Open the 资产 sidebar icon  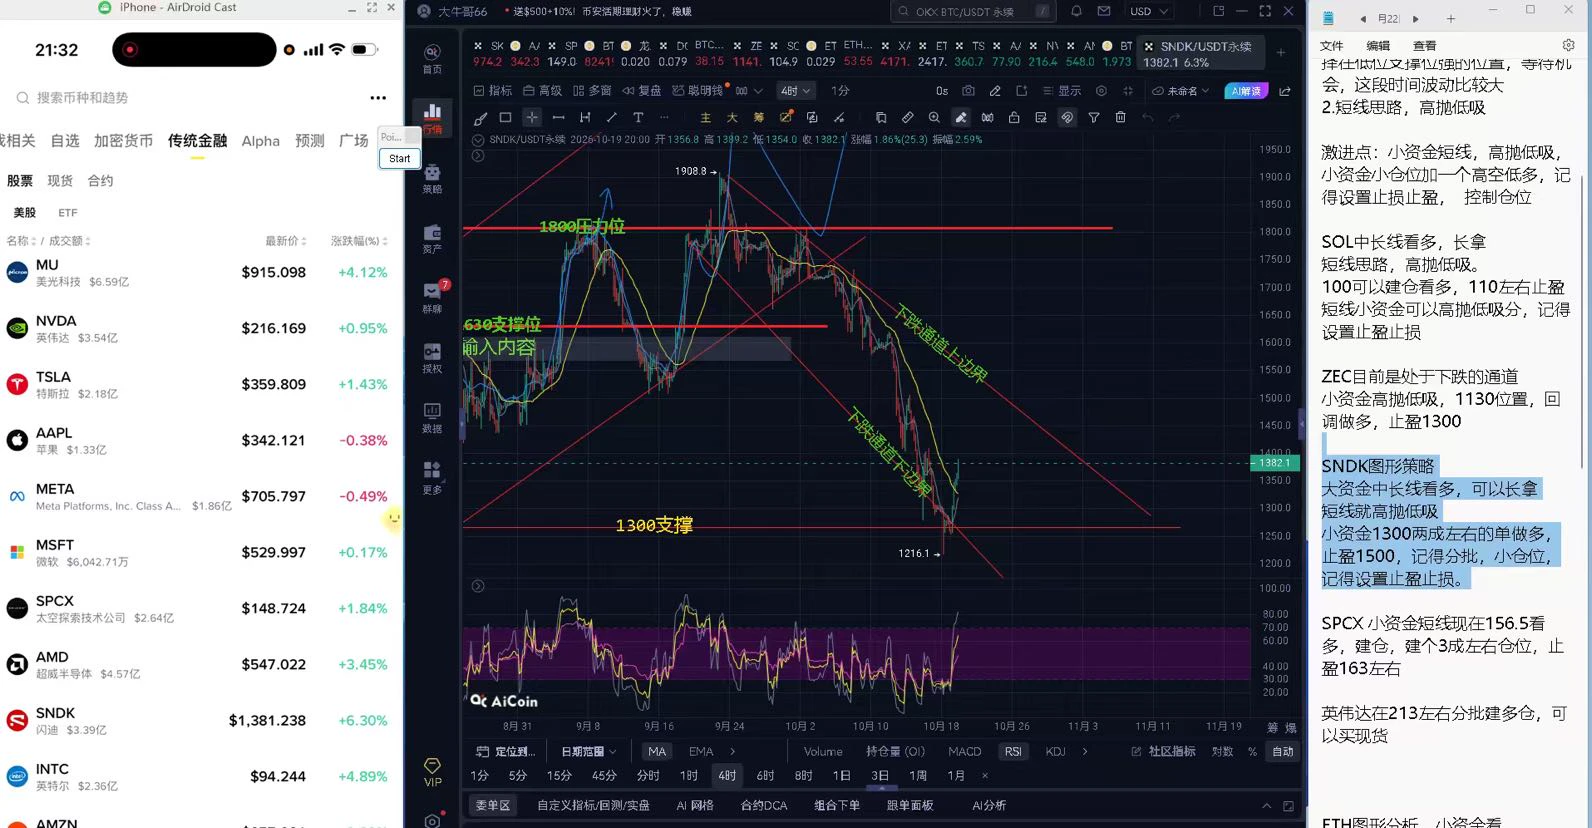tap(432, 238)
